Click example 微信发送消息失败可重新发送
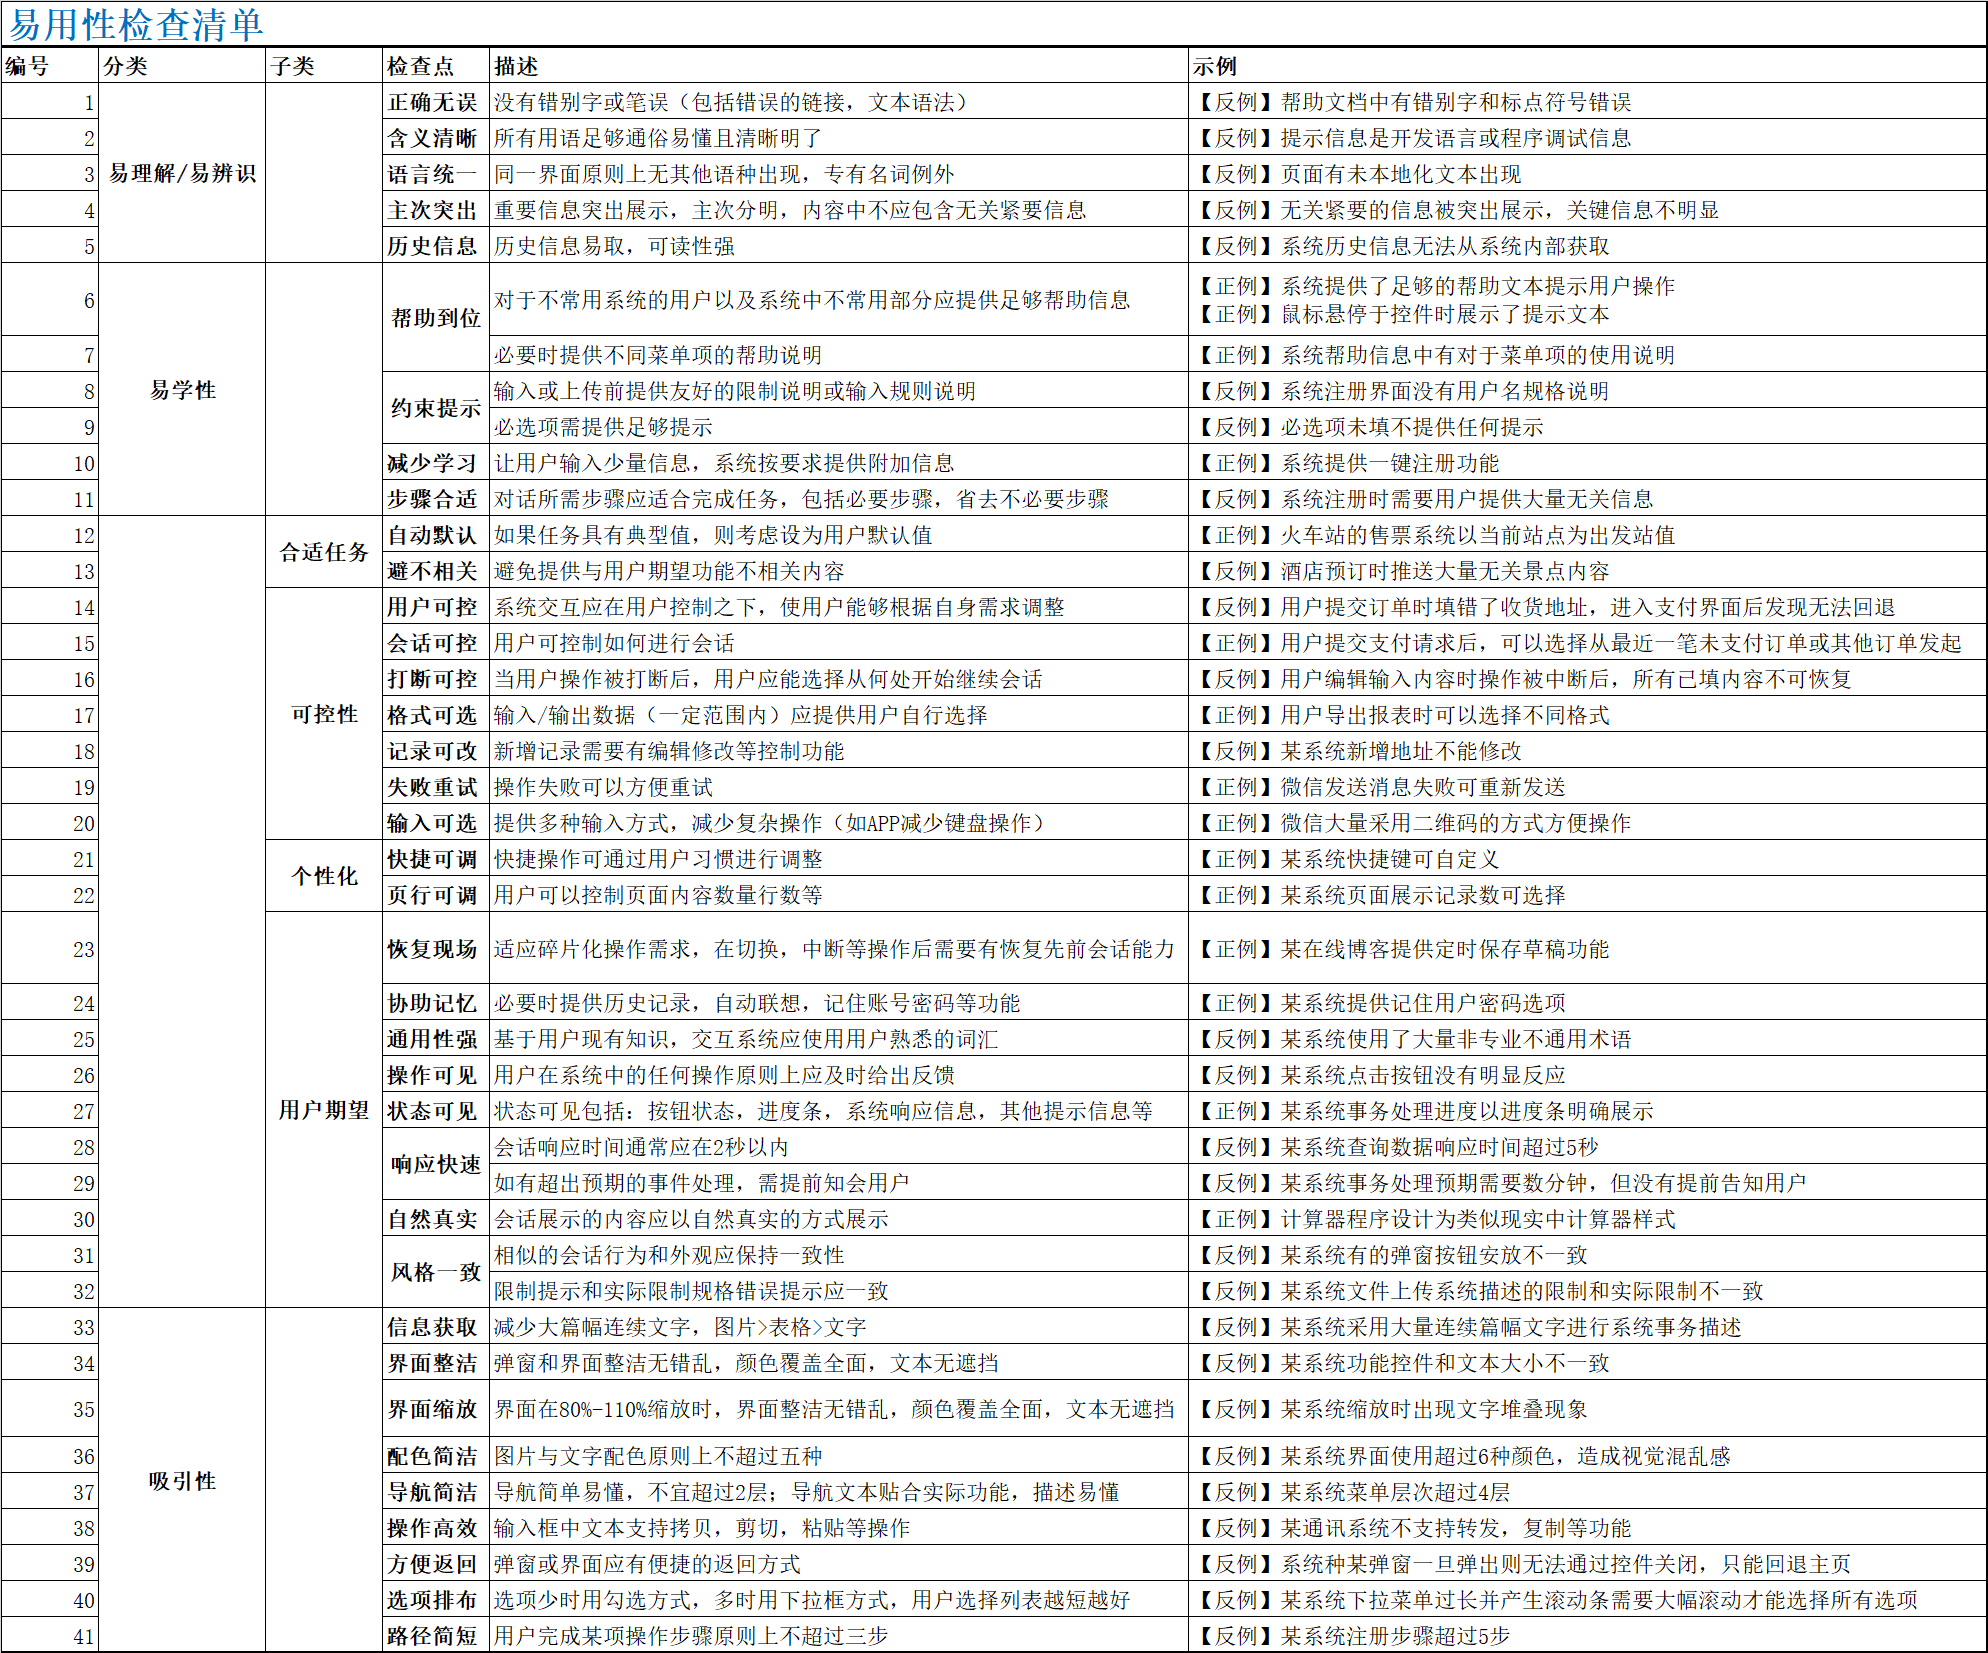The width and height of the screenshot is (1988, 1653). (x=1422, y=787)
